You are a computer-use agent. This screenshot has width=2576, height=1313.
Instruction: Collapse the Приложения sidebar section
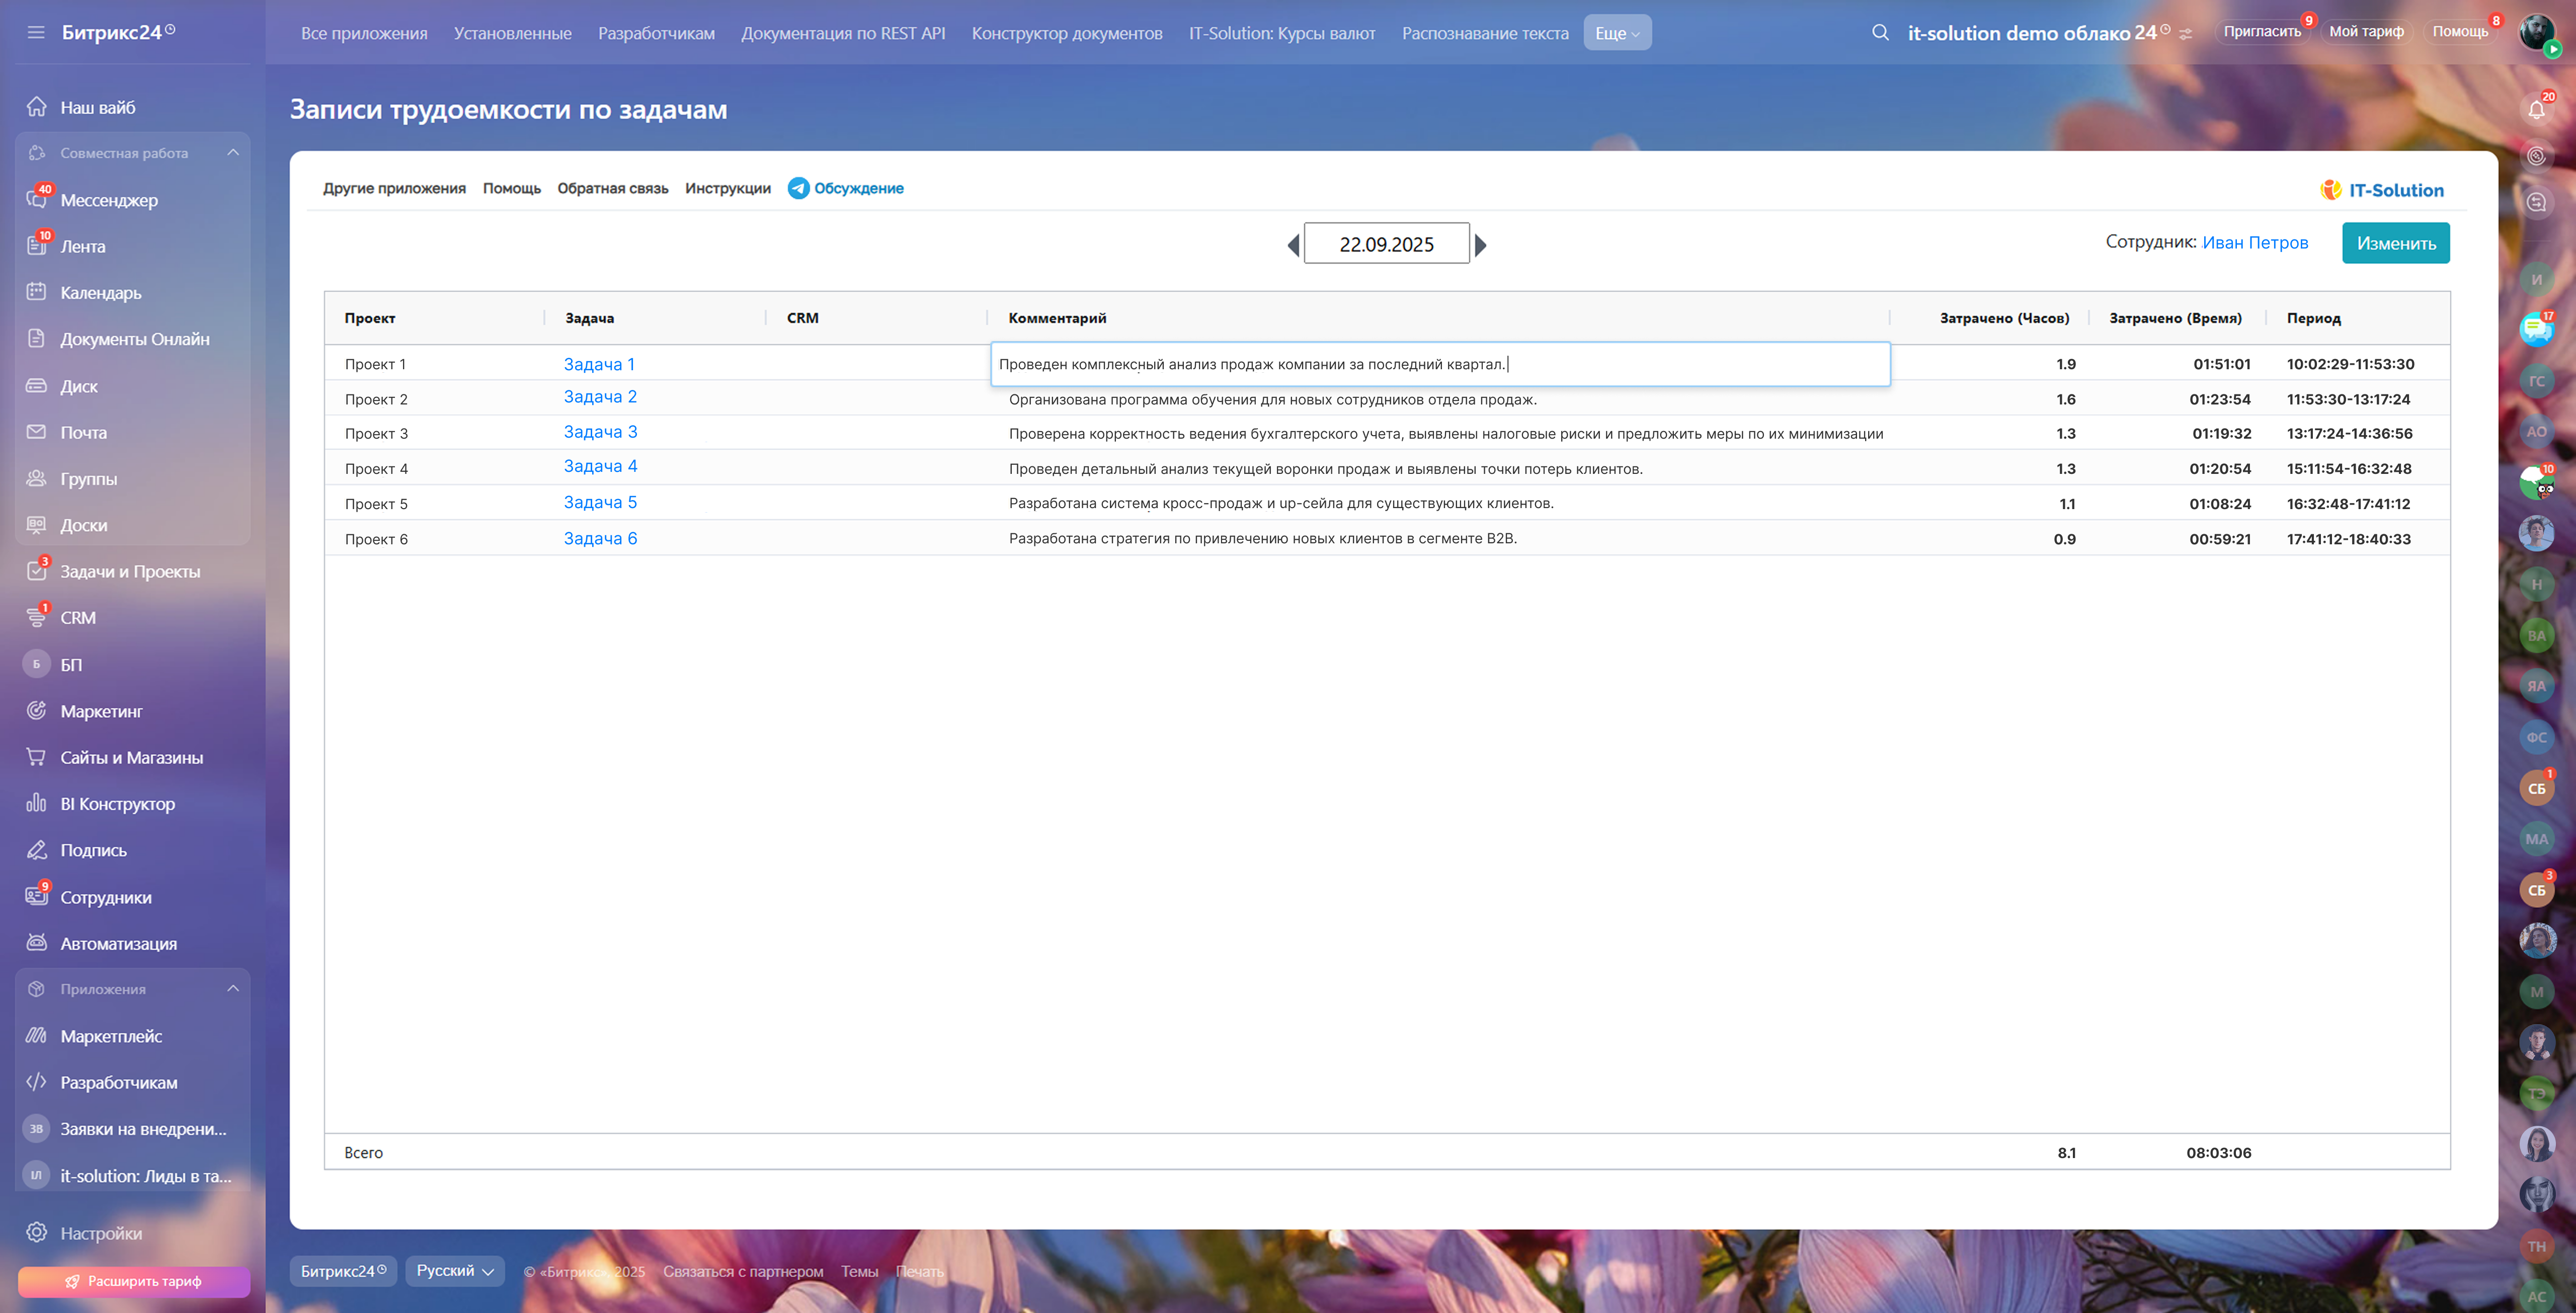click(233, 988)
